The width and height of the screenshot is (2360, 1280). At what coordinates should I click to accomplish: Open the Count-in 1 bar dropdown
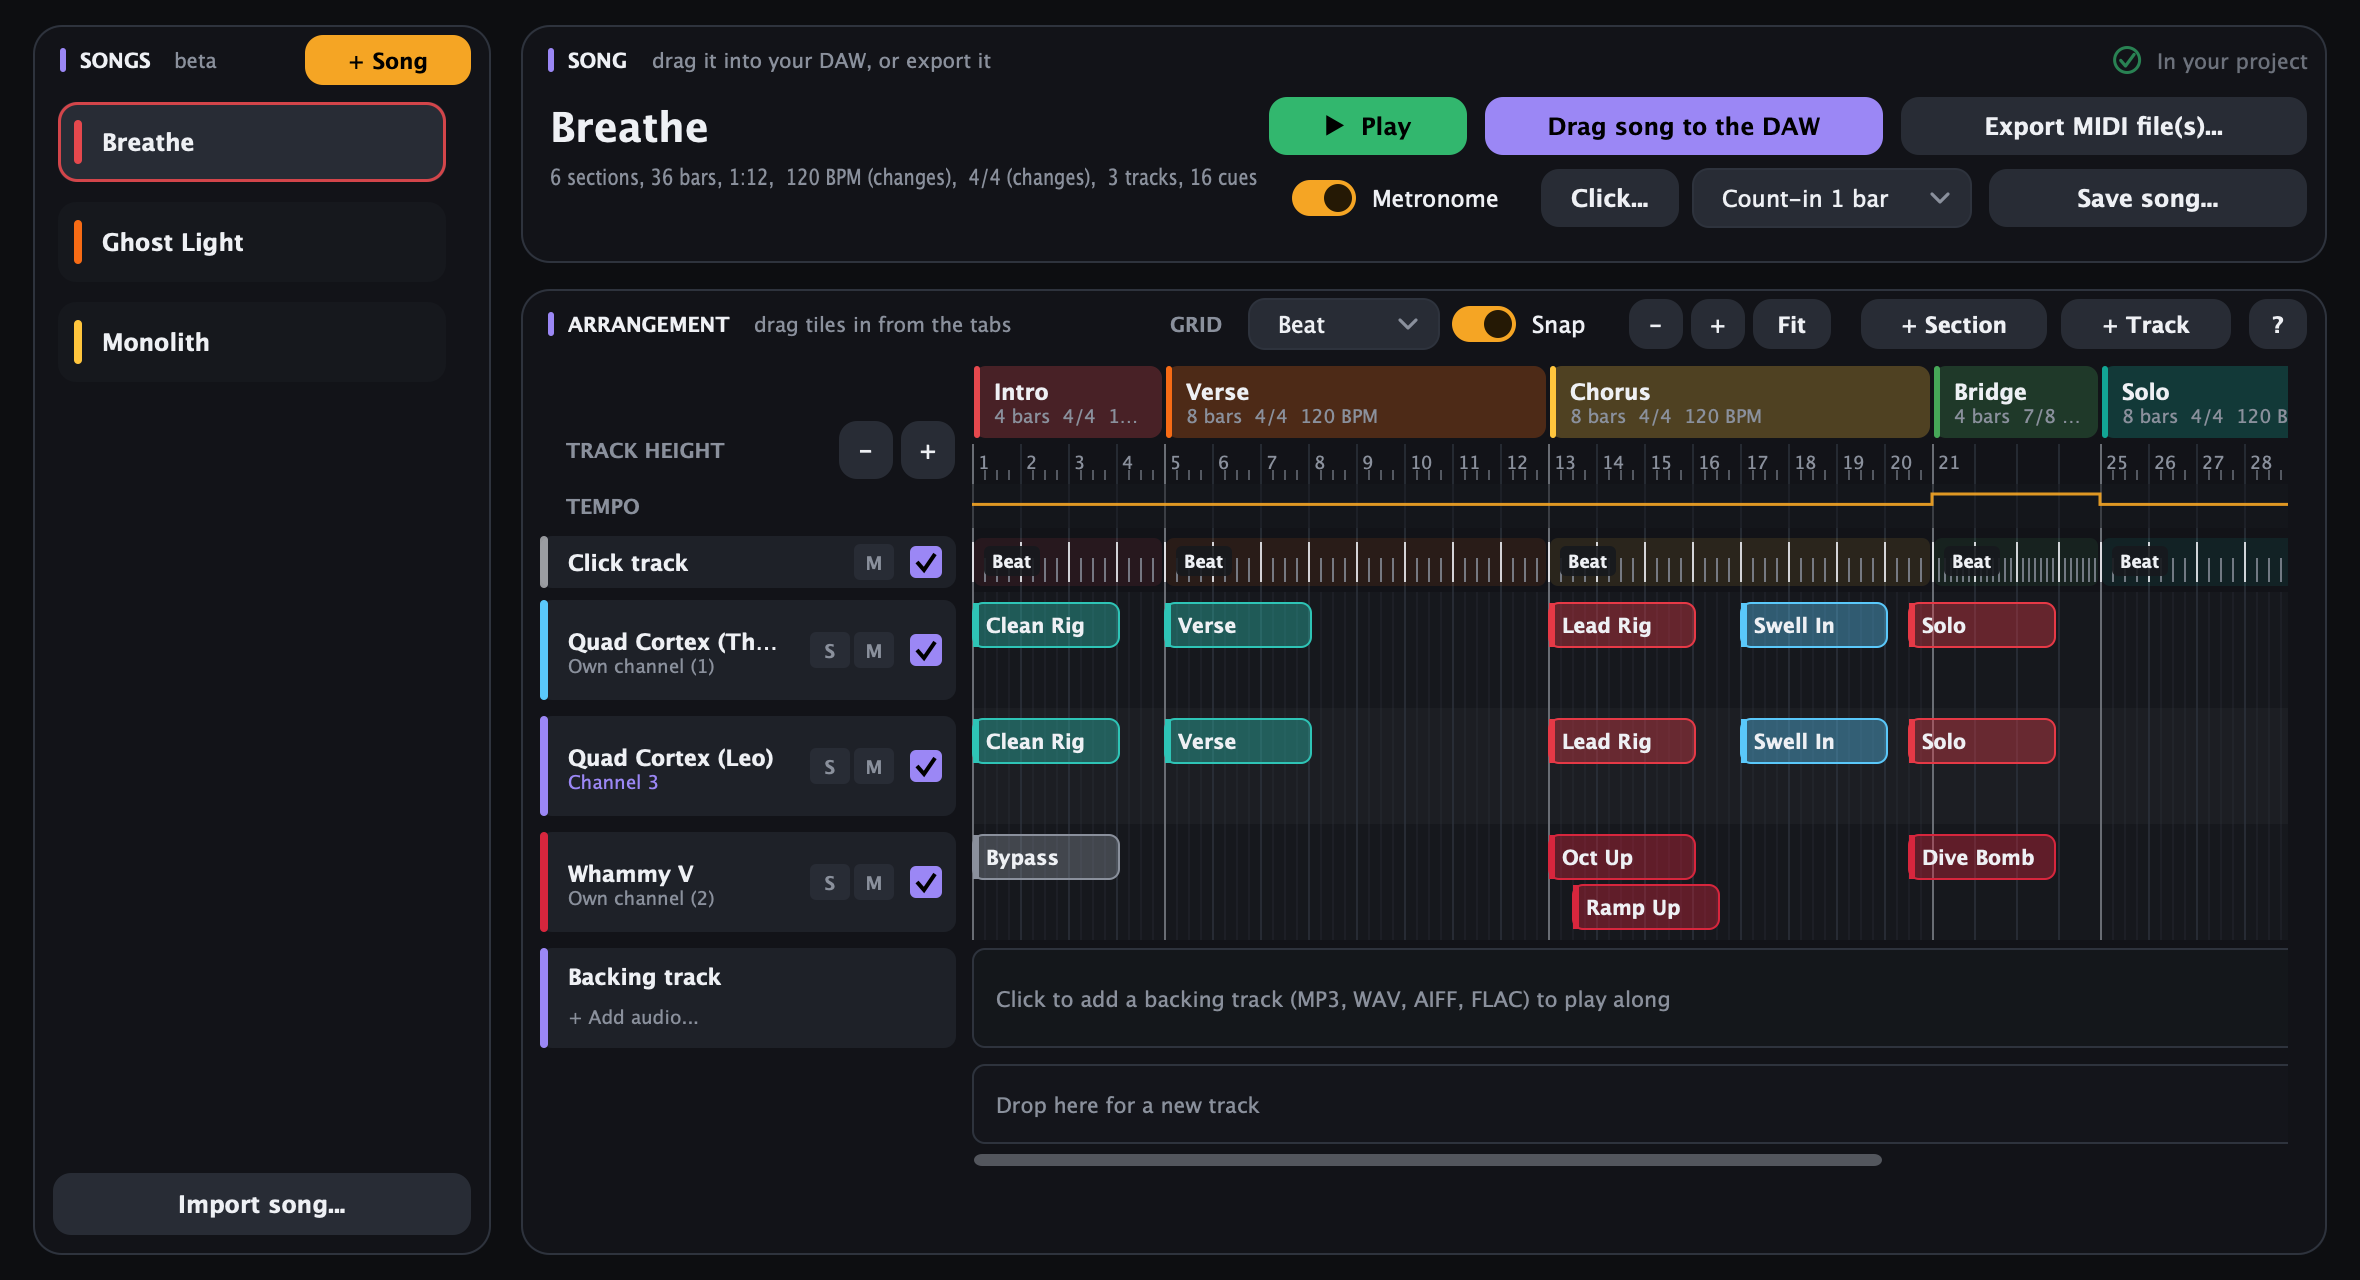coord(1831,198)
